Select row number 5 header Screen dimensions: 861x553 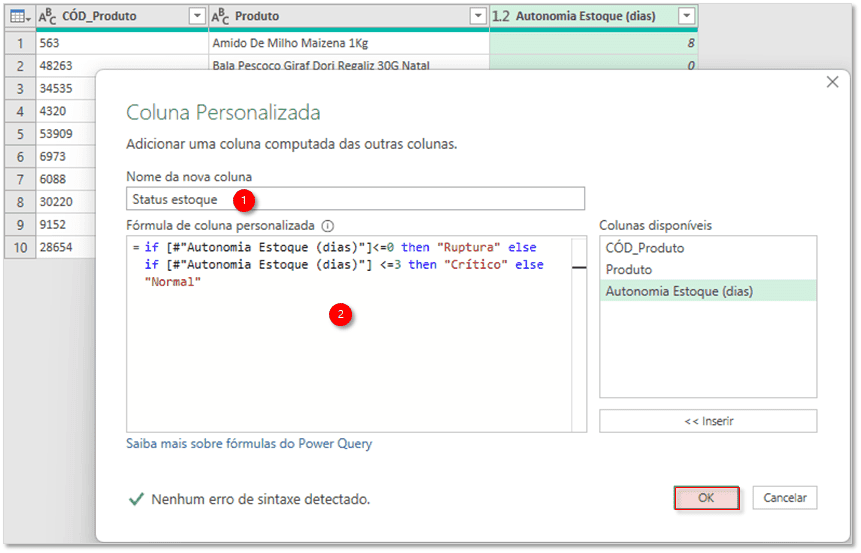point(20,134)
